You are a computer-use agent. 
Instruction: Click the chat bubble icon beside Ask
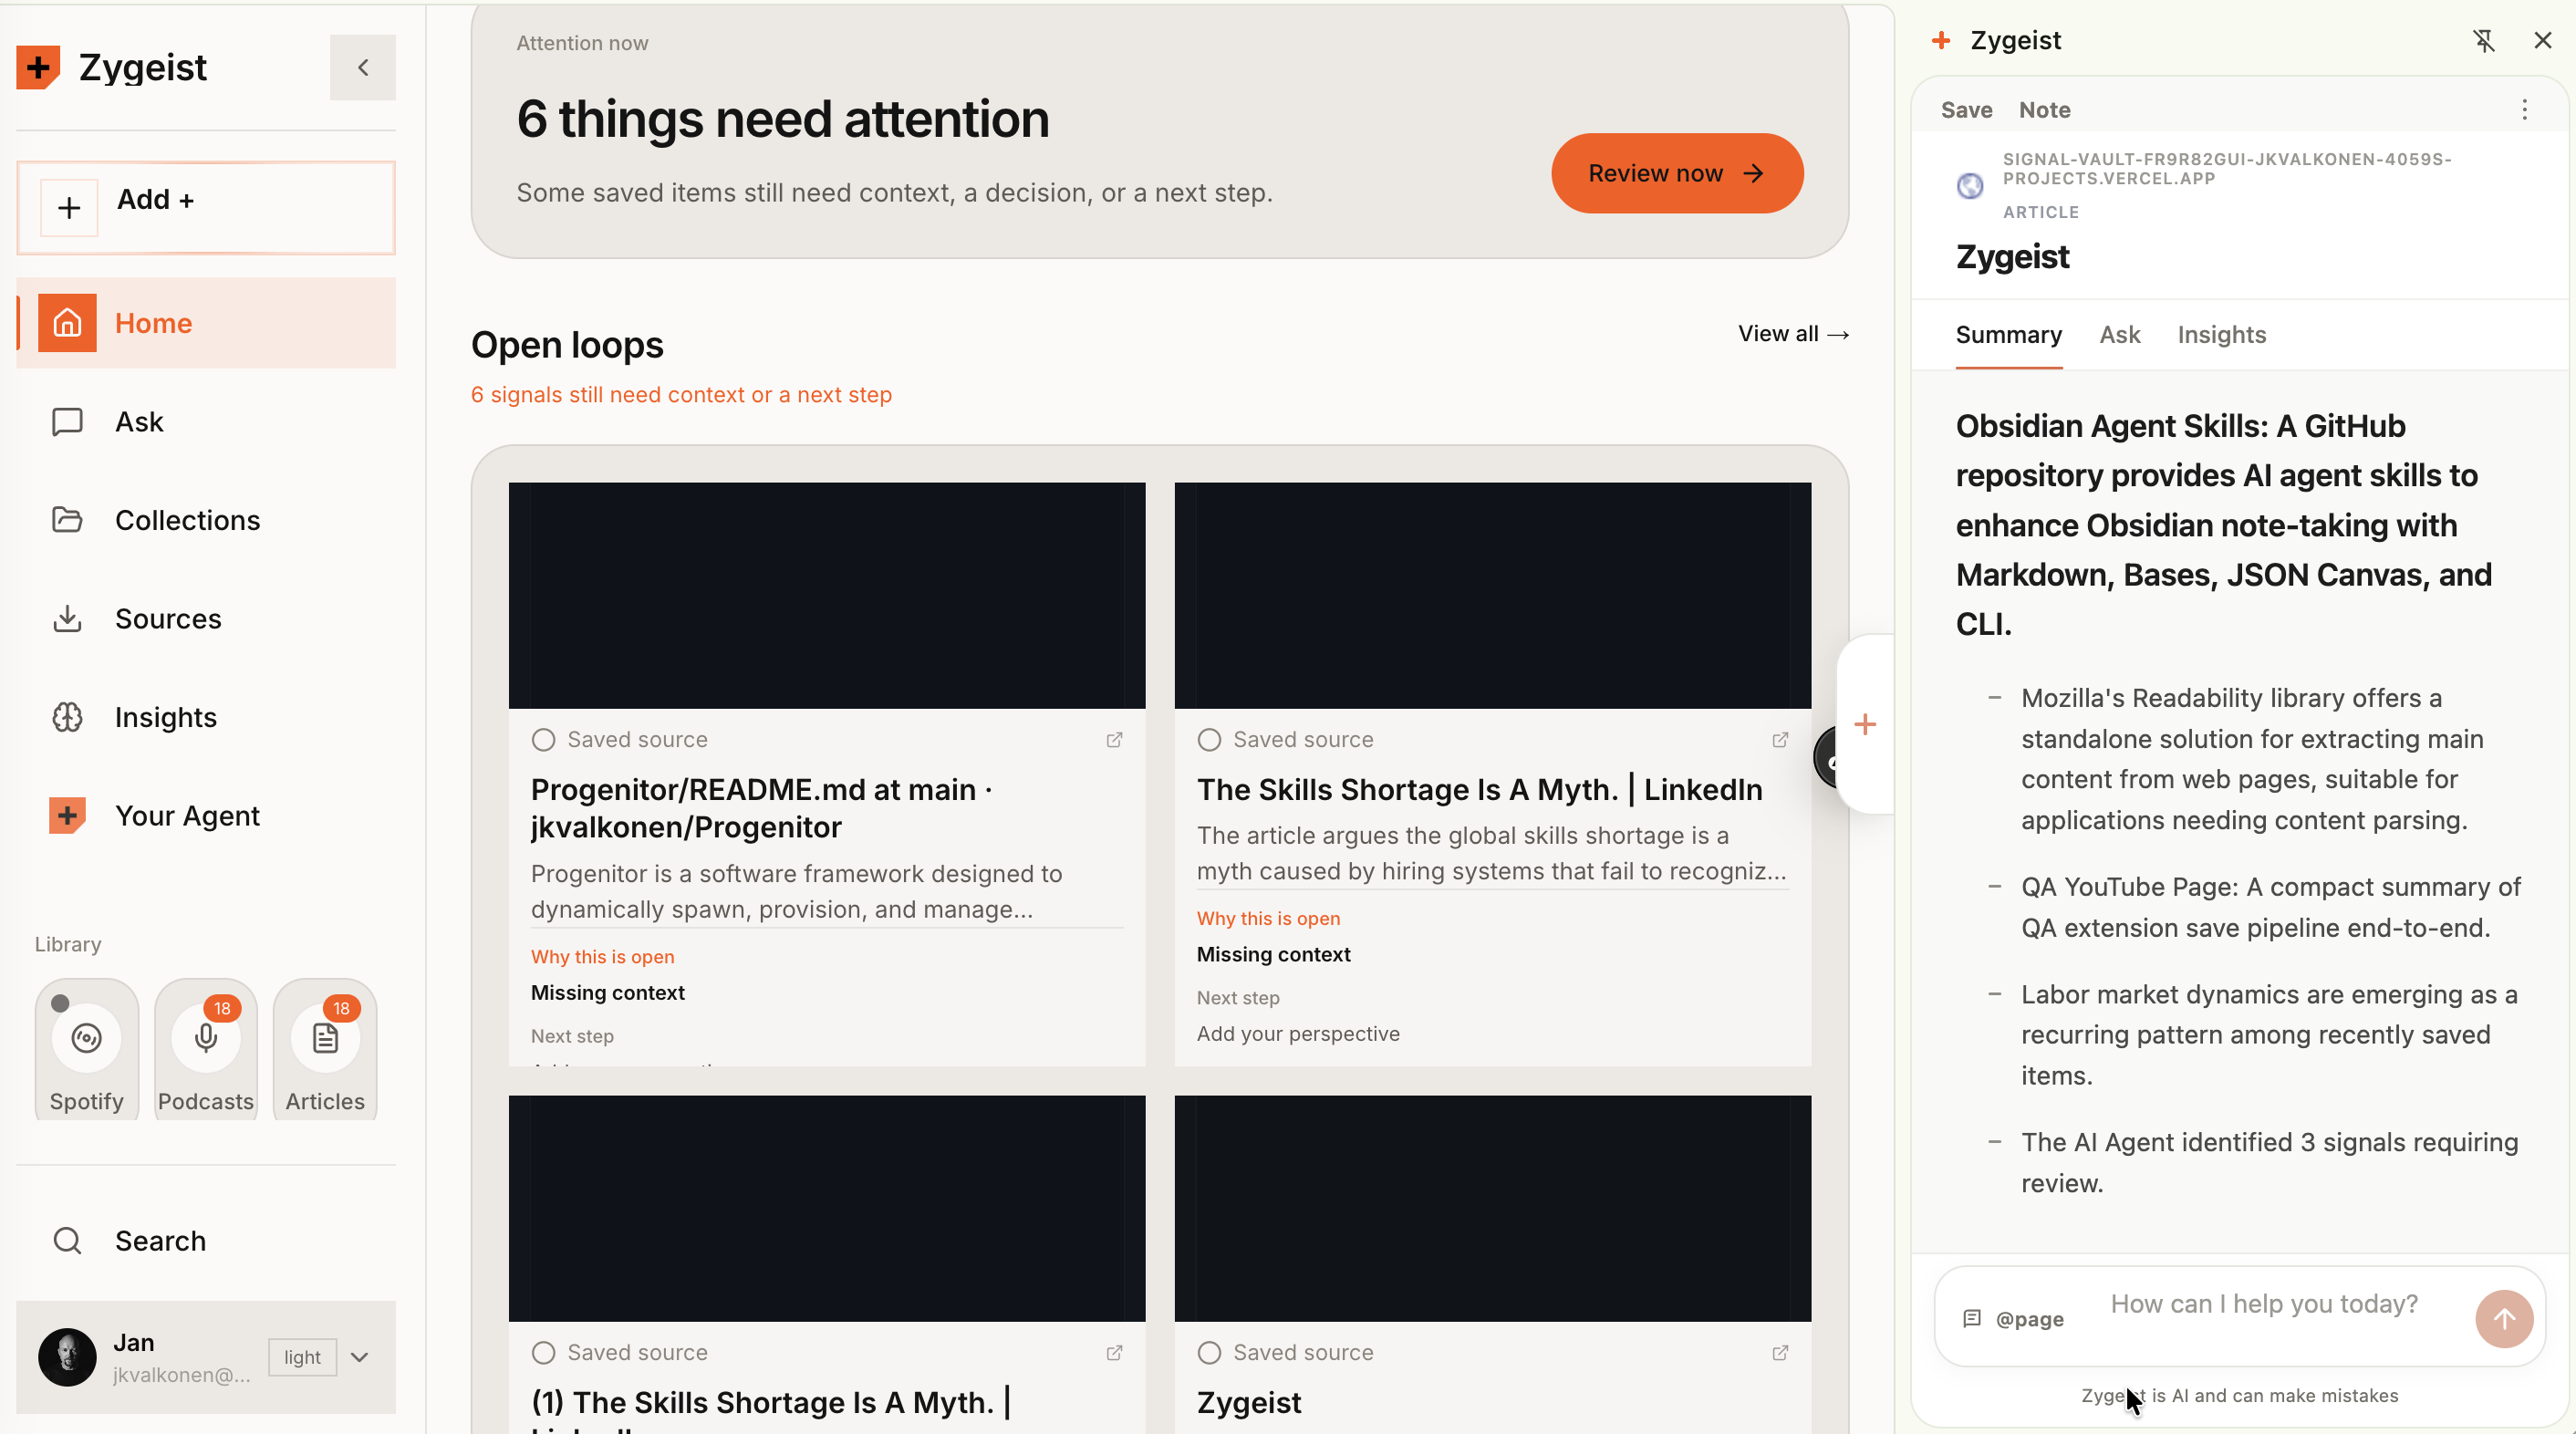coord(67,421)
